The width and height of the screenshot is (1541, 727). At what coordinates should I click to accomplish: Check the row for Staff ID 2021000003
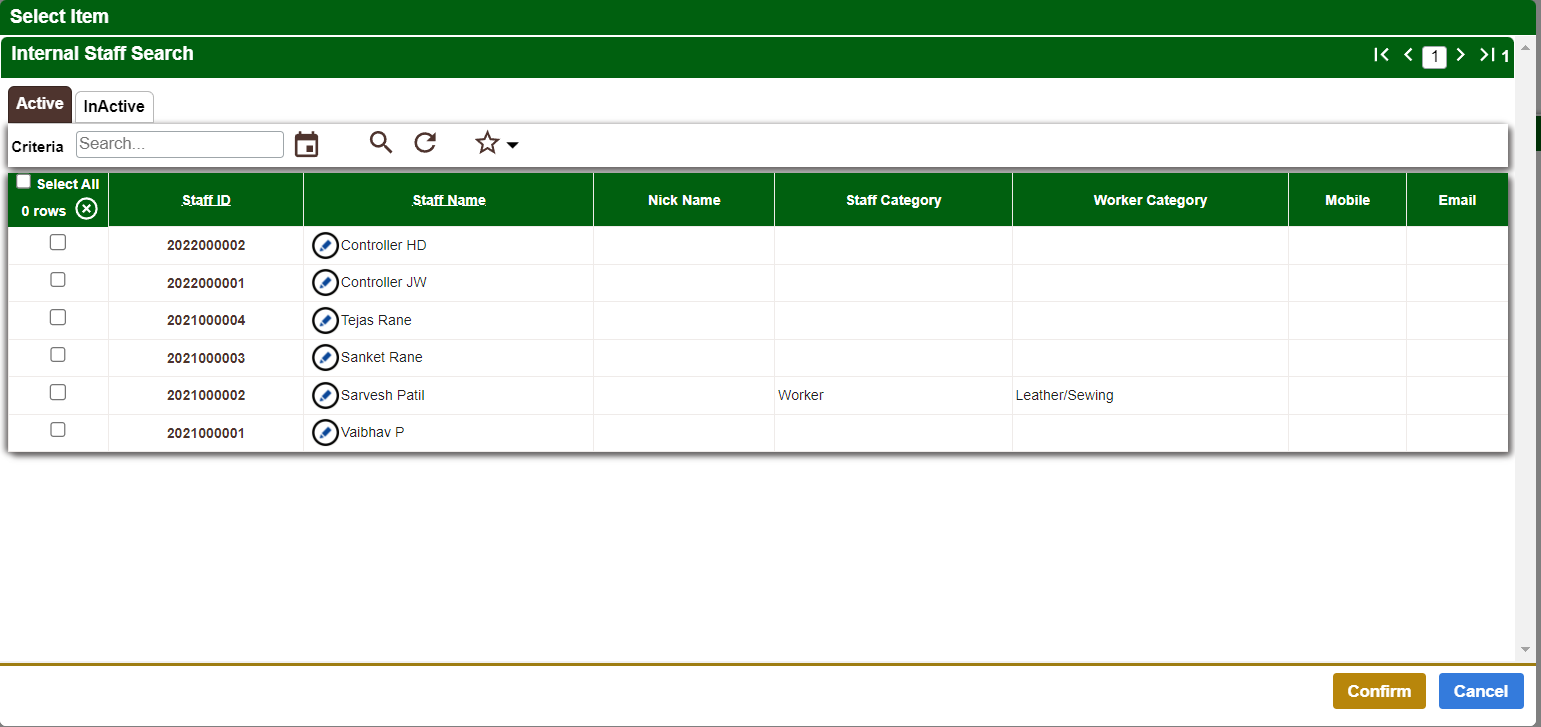point(57,354)
